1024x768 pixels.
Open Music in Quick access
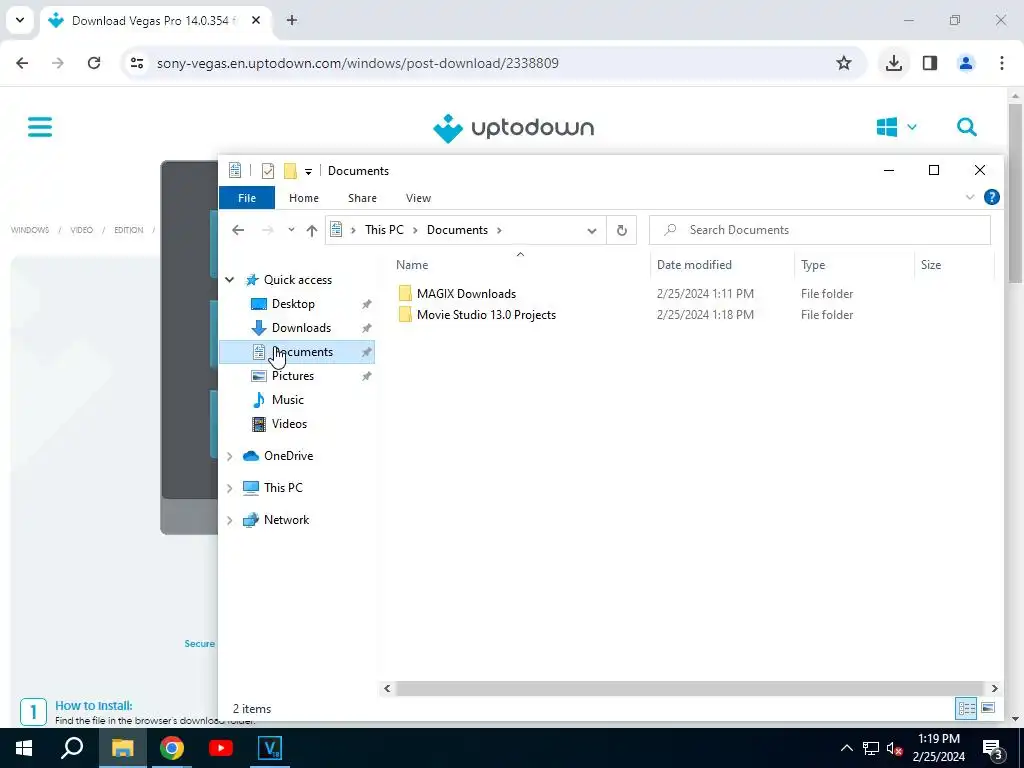[x=287, y=400]
